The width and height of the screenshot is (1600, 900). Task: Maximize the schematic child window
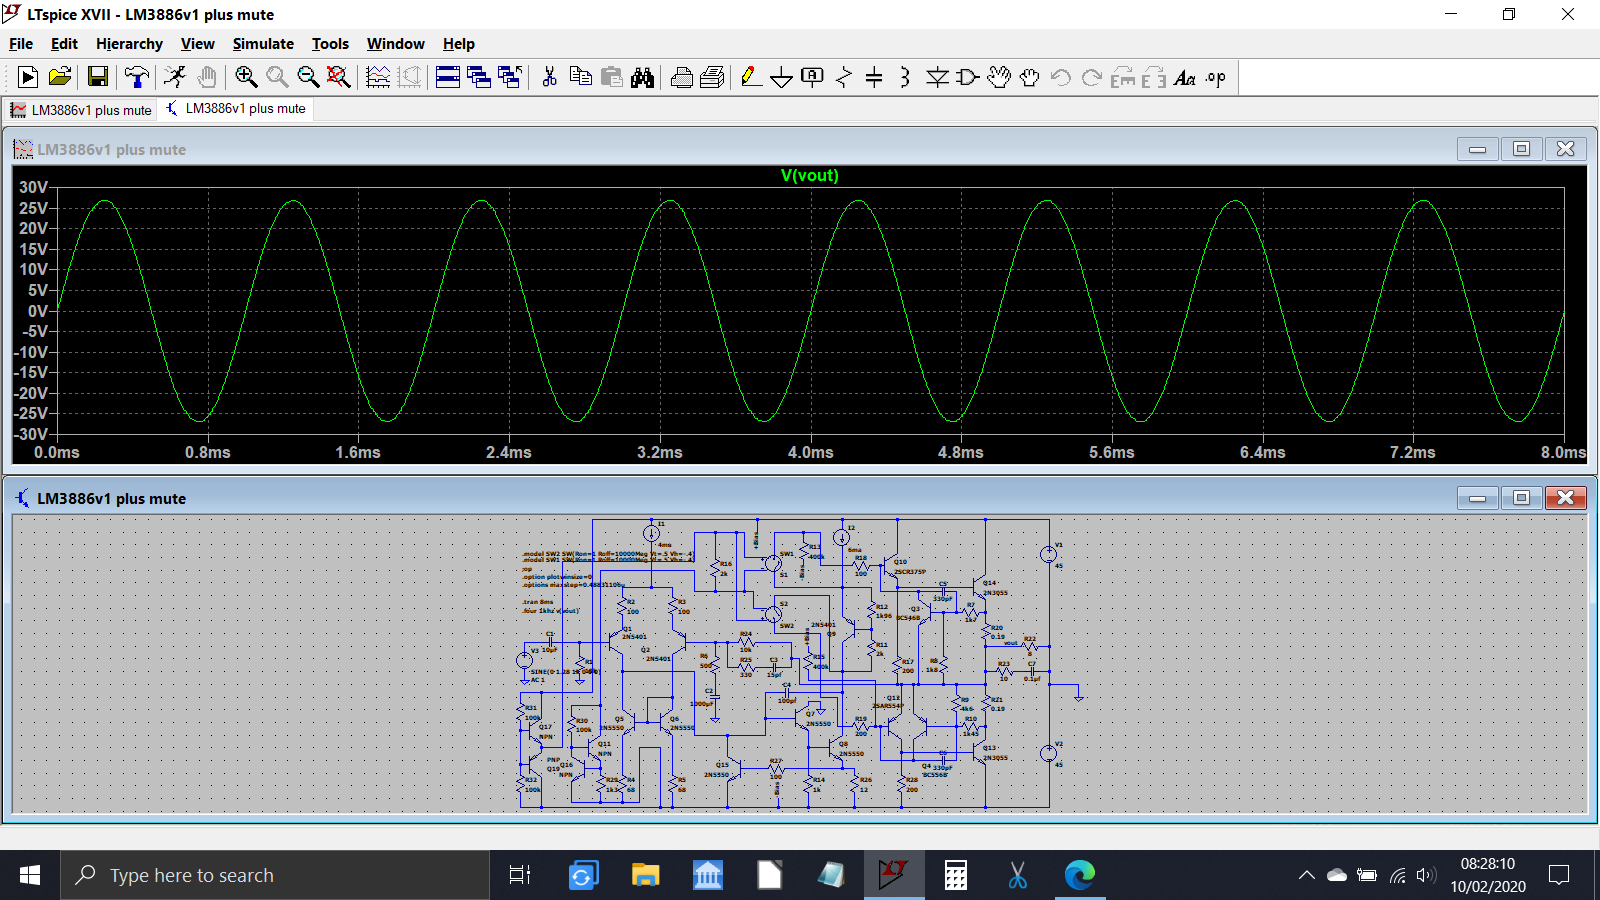point(1521,498)
